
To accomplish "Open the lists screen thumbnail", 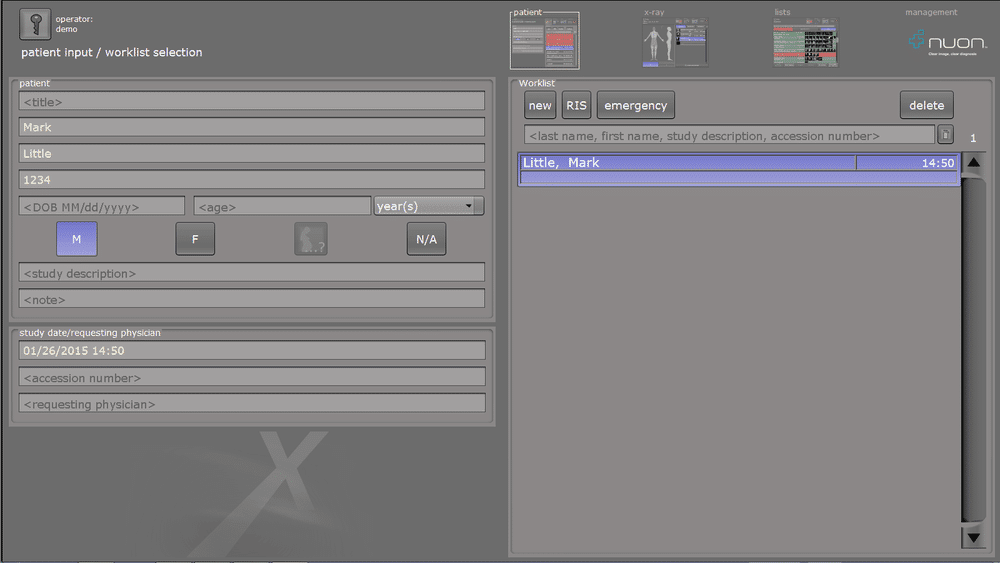I will tap(805, 42).
